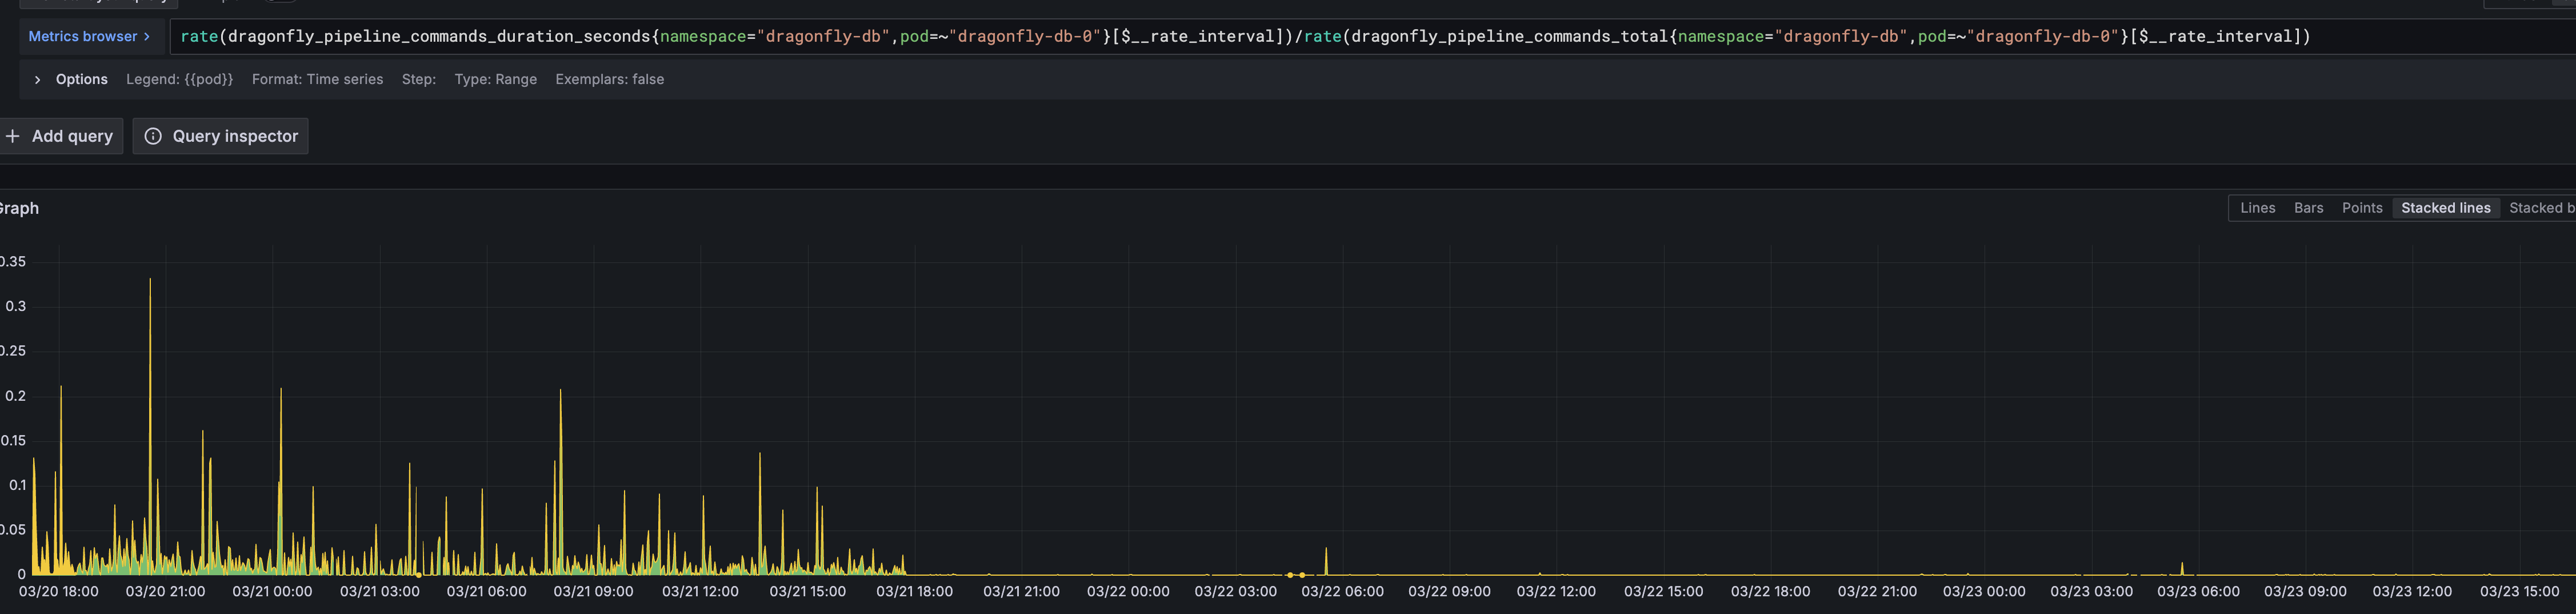Switch graph style to Bars
2576x614 pixels.
[2309, 208]
